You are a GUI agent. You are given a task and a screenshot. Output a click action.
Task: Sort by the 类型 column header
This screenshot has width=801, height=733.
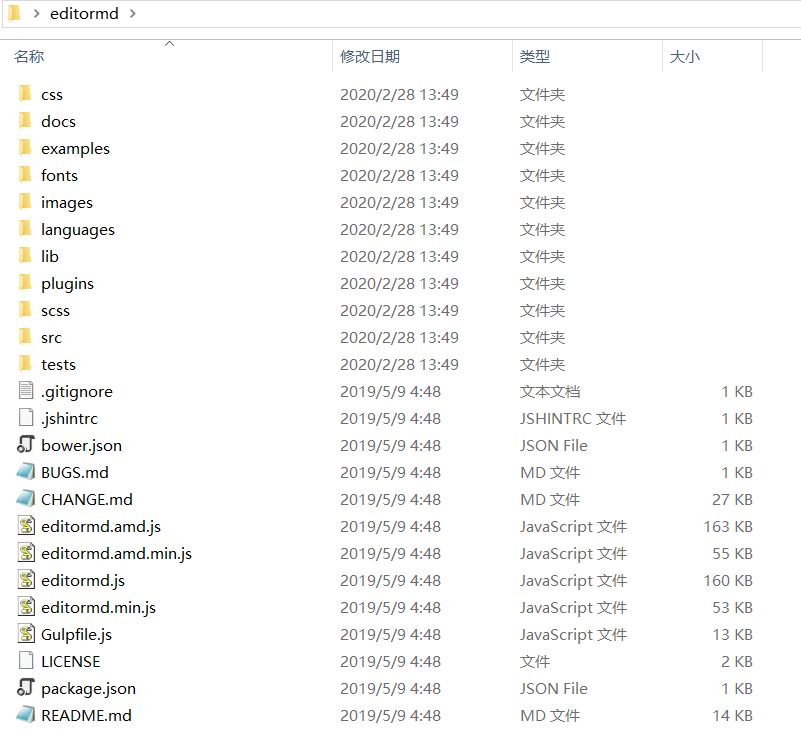[535, 56]
